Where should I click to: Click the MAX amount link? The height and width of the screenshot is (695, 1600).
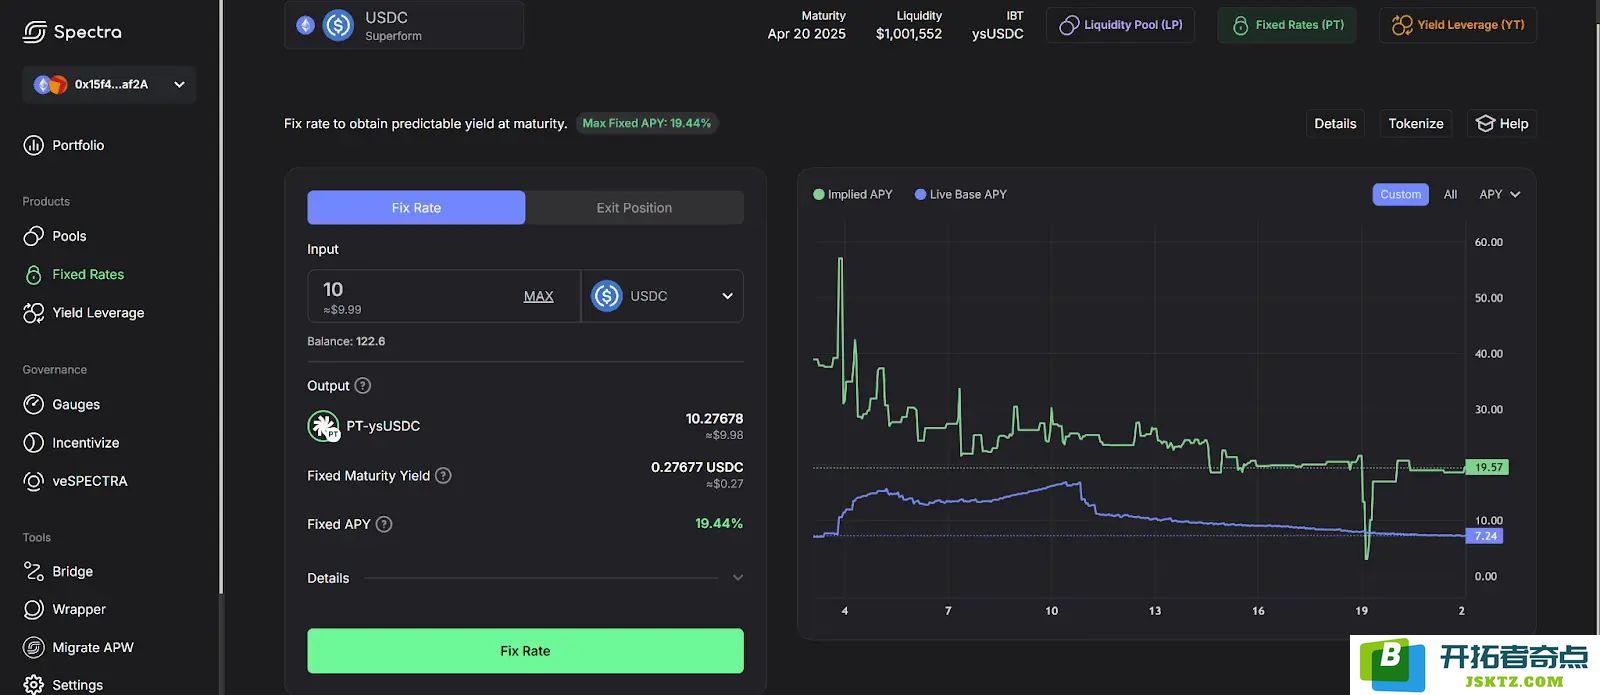point(538,296)
